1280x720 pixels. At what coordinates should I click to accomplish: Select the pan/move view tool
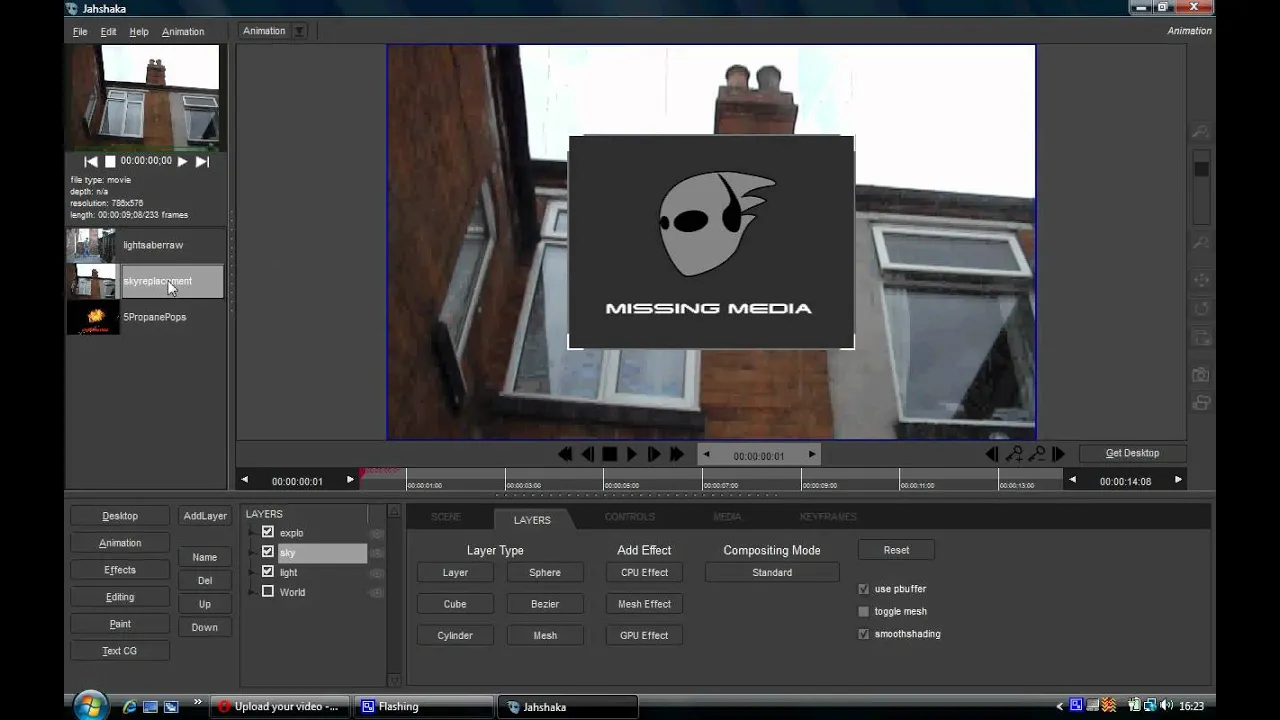tap(1201, 281)
